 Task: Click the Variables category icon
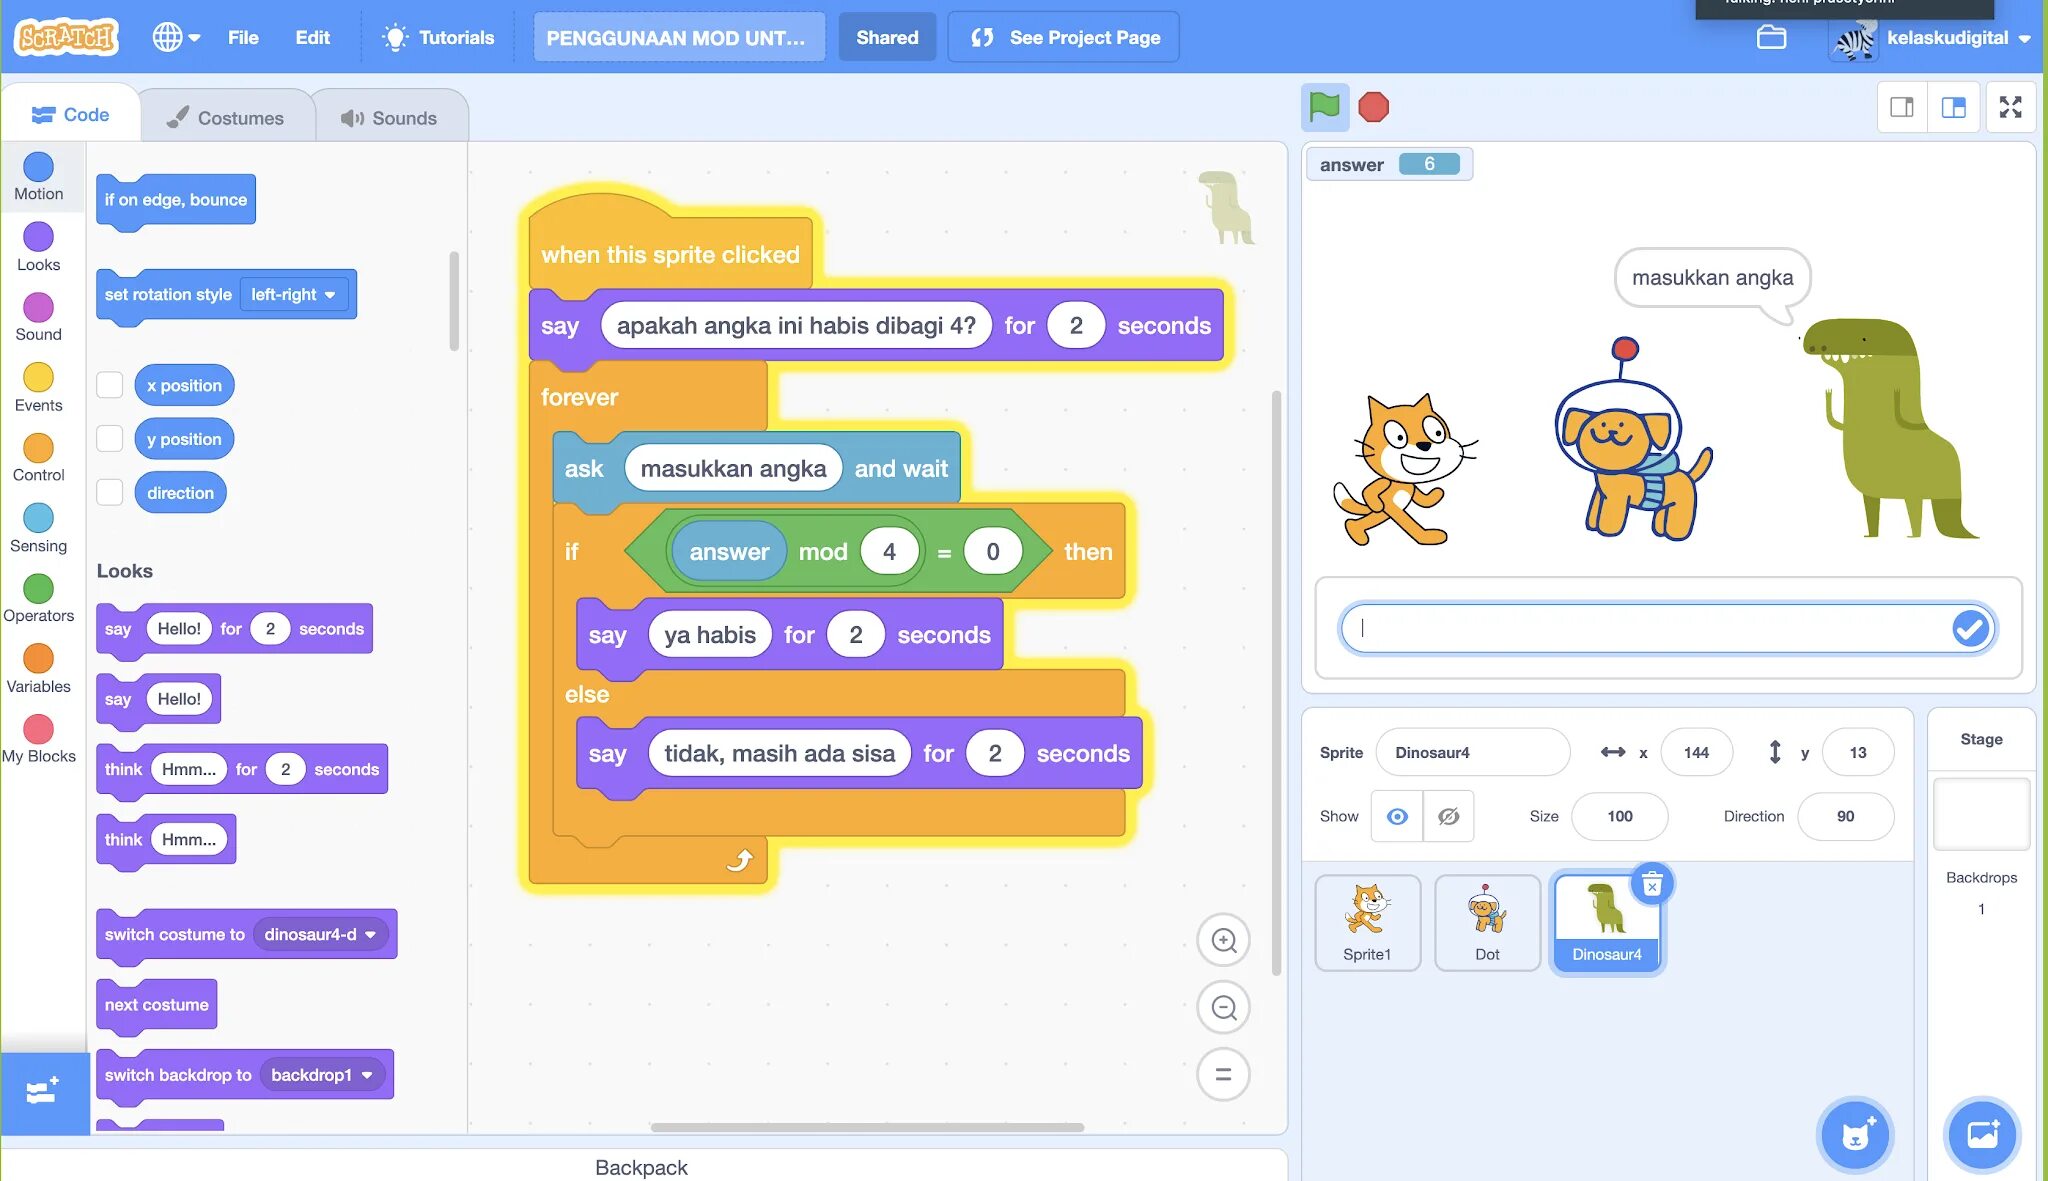(x=38, y=659)
